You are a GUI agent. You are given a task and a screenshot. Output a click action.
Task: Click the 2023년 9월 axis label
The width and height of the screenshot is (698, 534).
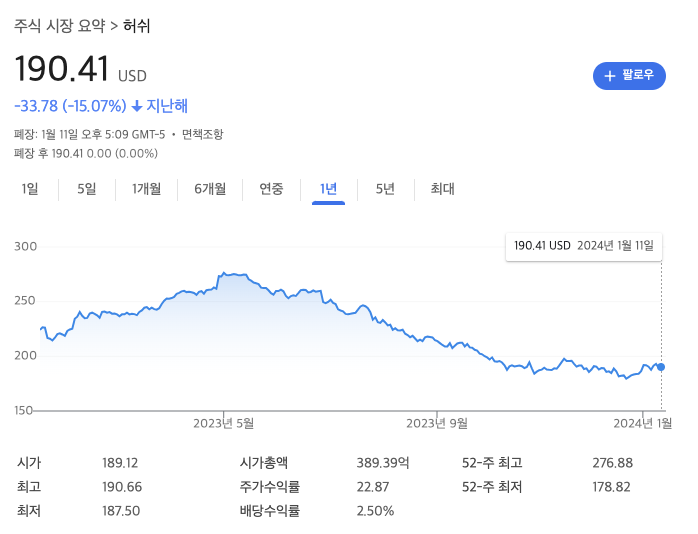tap(437, 423)
